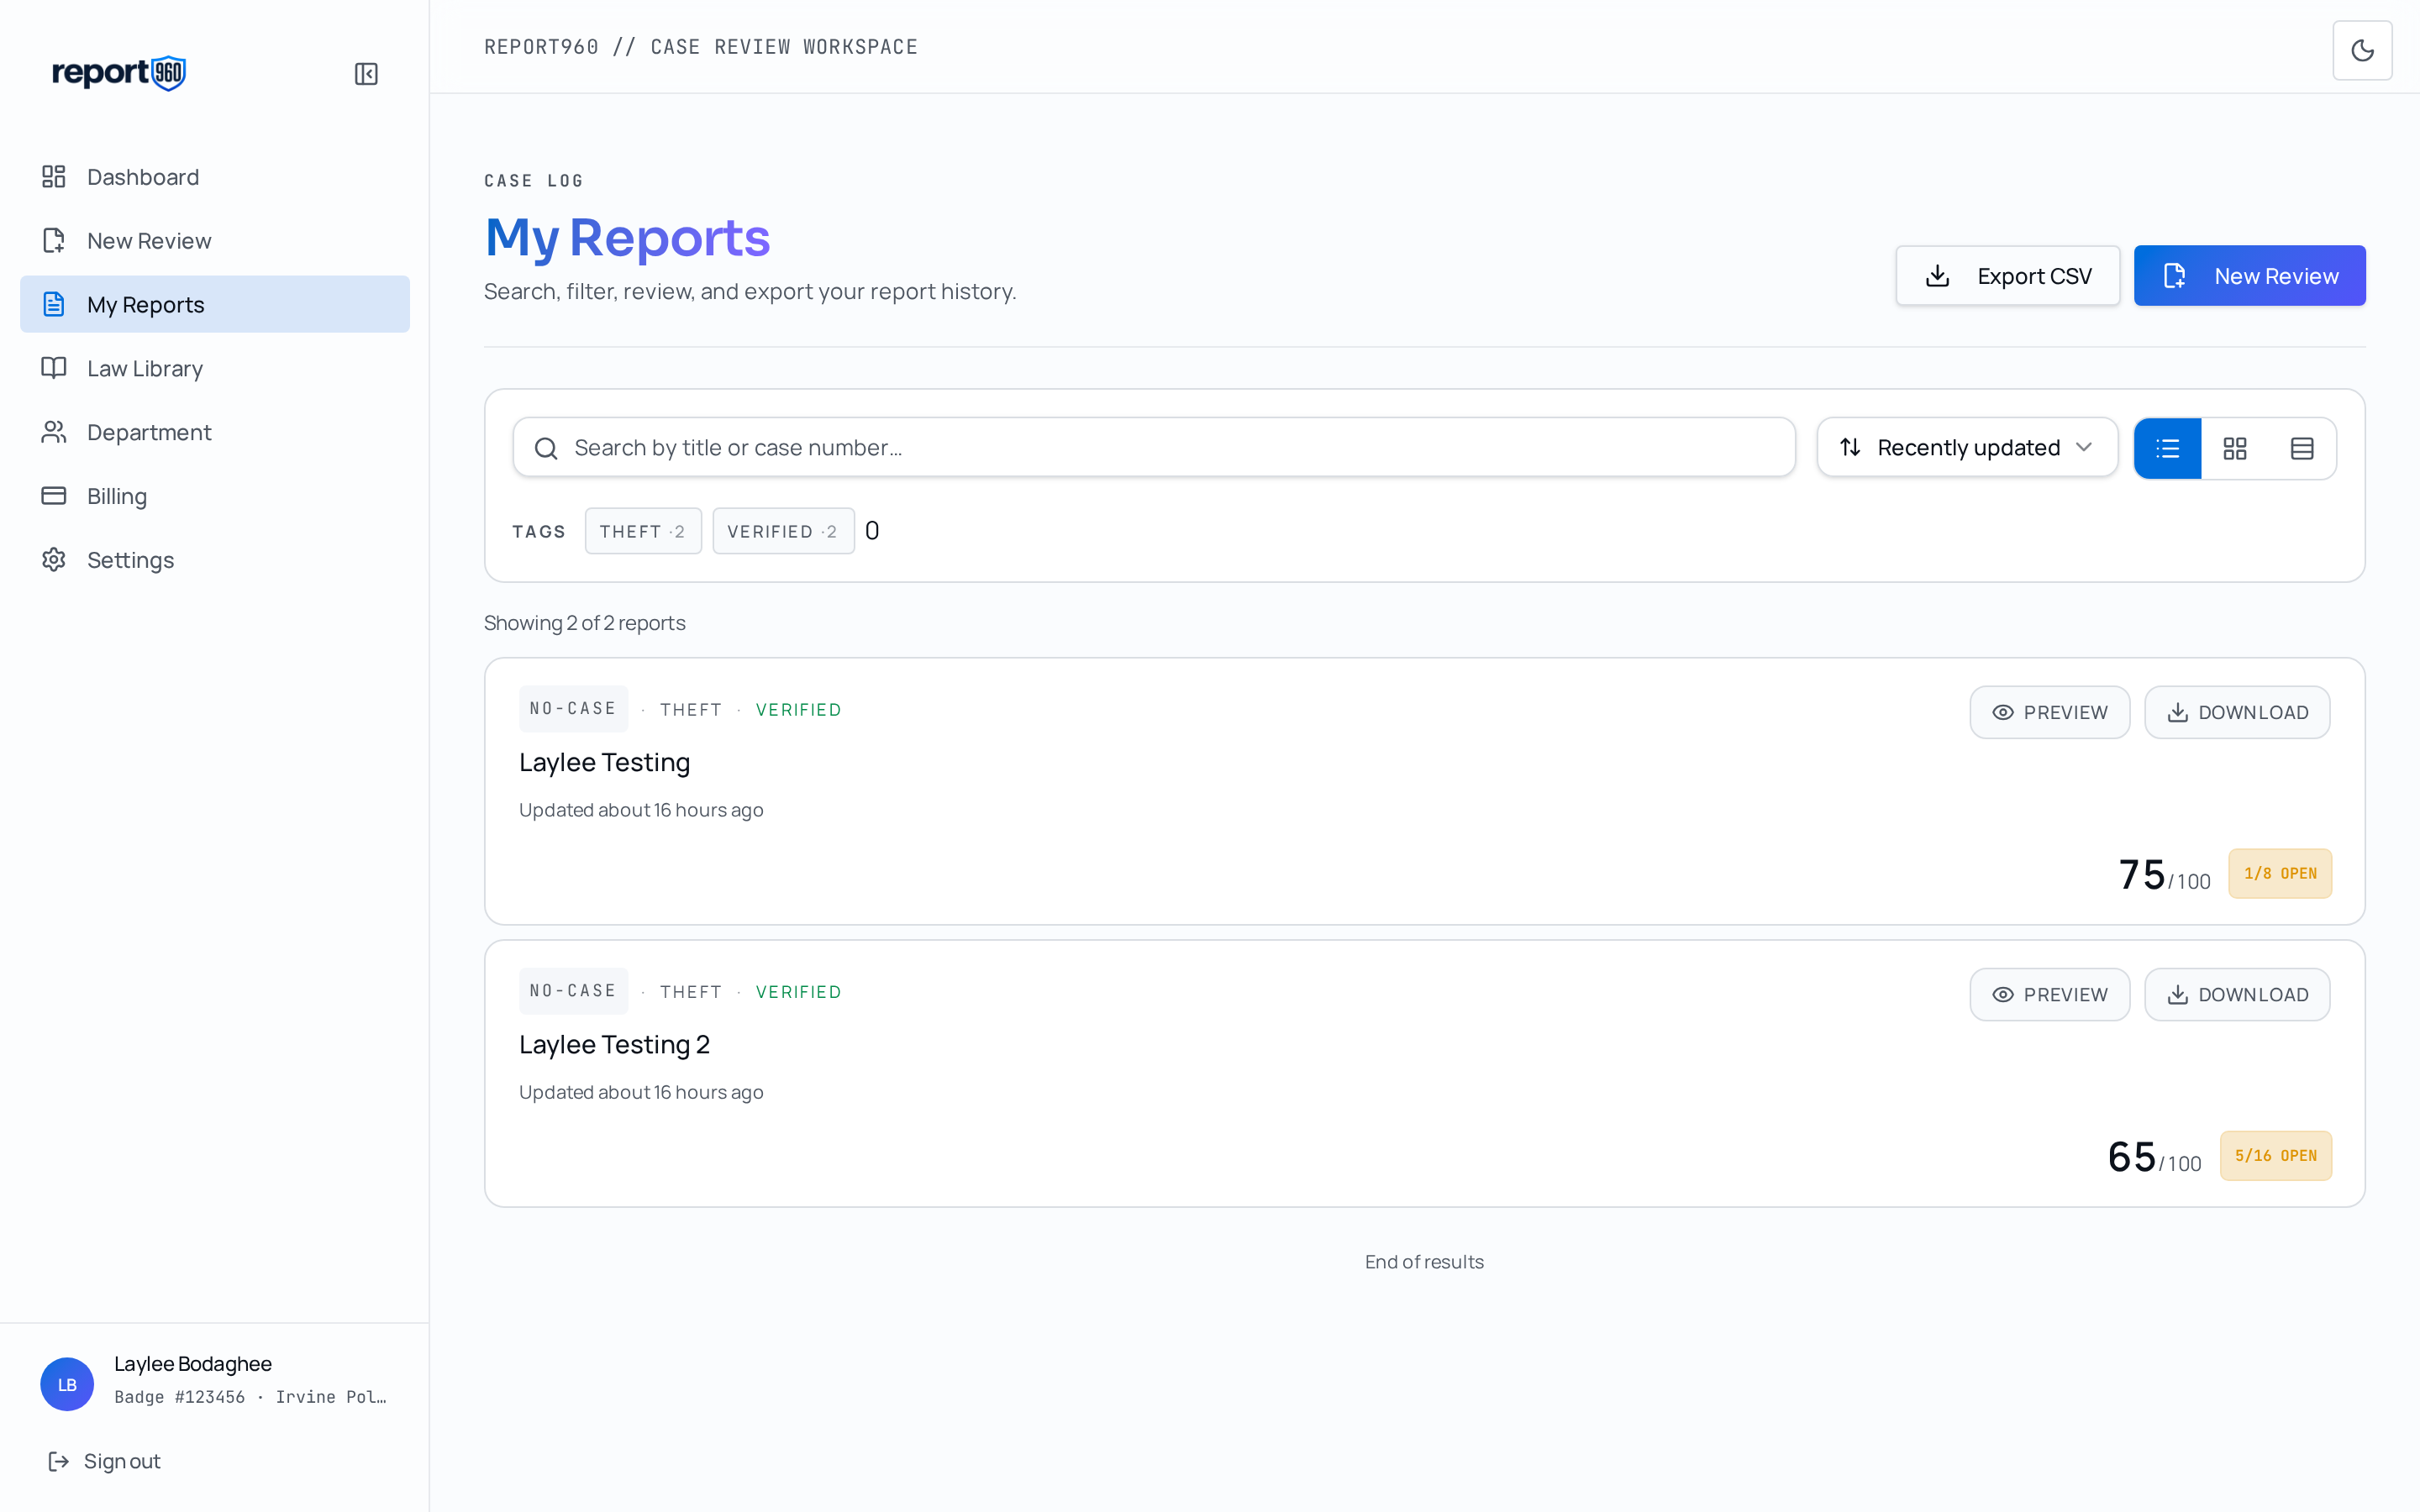Click sidebar New Review file icon
Image resolution: width=2420 pixels, height=1512 pixels.
click(x=54, y=241)
